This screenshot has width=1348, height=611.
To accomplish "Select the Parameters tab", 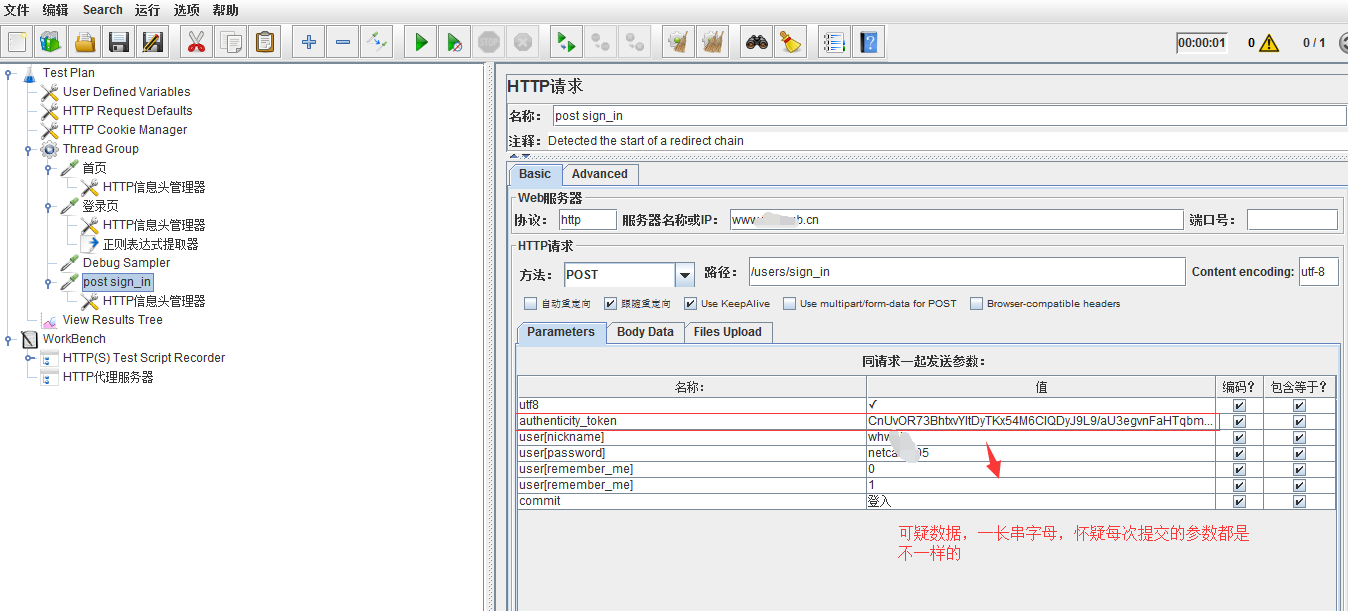I will coord(561,332).
